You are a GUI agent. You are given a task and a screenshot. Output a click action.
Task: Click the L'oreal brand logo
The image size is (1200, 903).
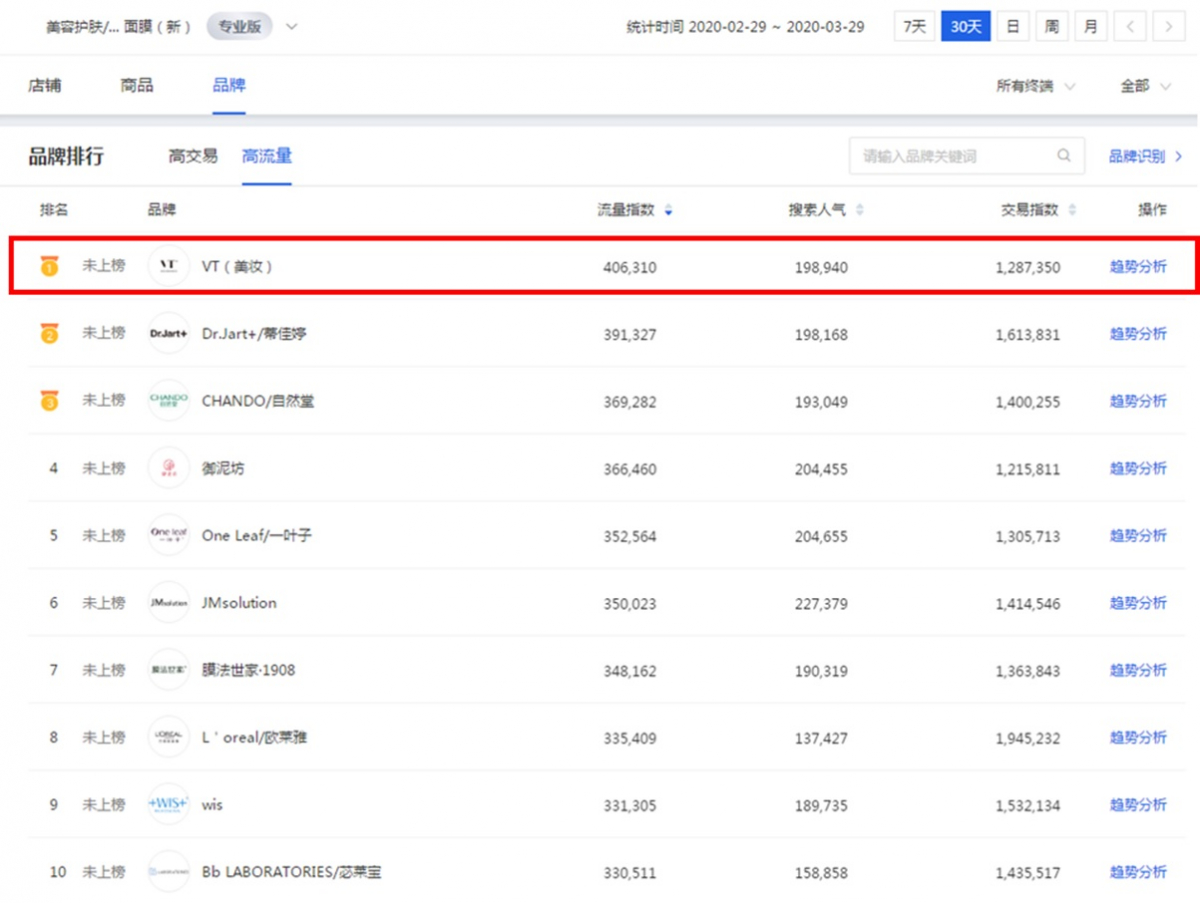168,737
